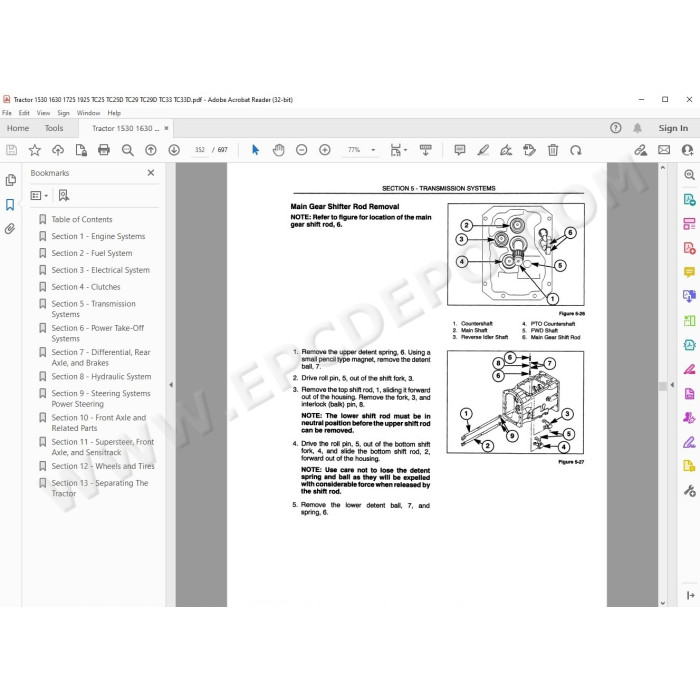Zoom in with plus icon
The image size is (700, 700).
click(325, 150)
